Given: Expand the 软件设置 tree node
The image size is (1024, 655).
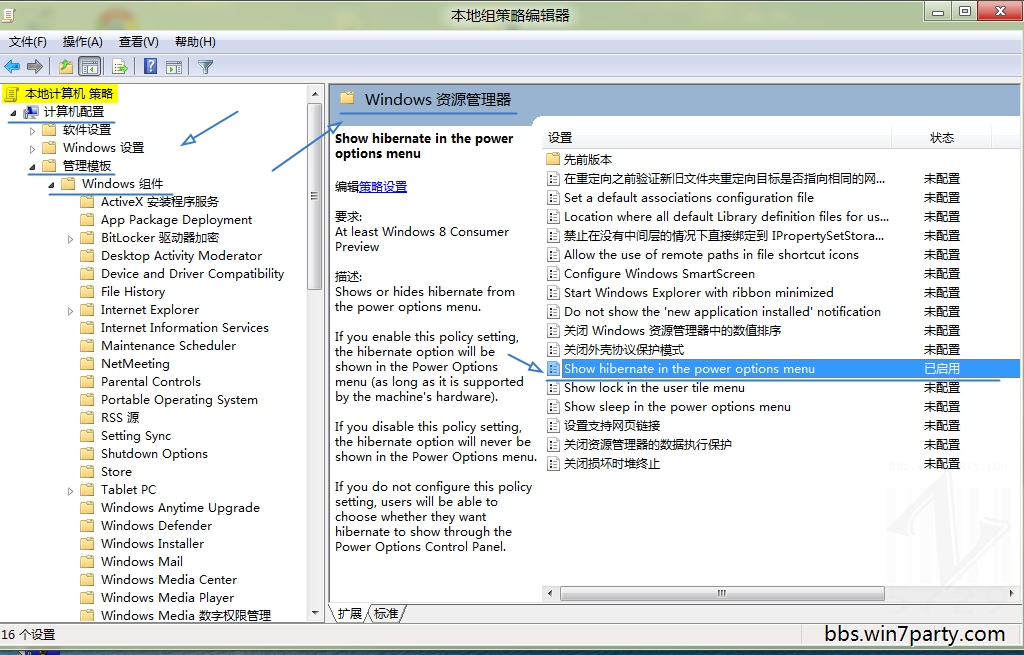Looking at the screenshot, I should tap(32, 131).
